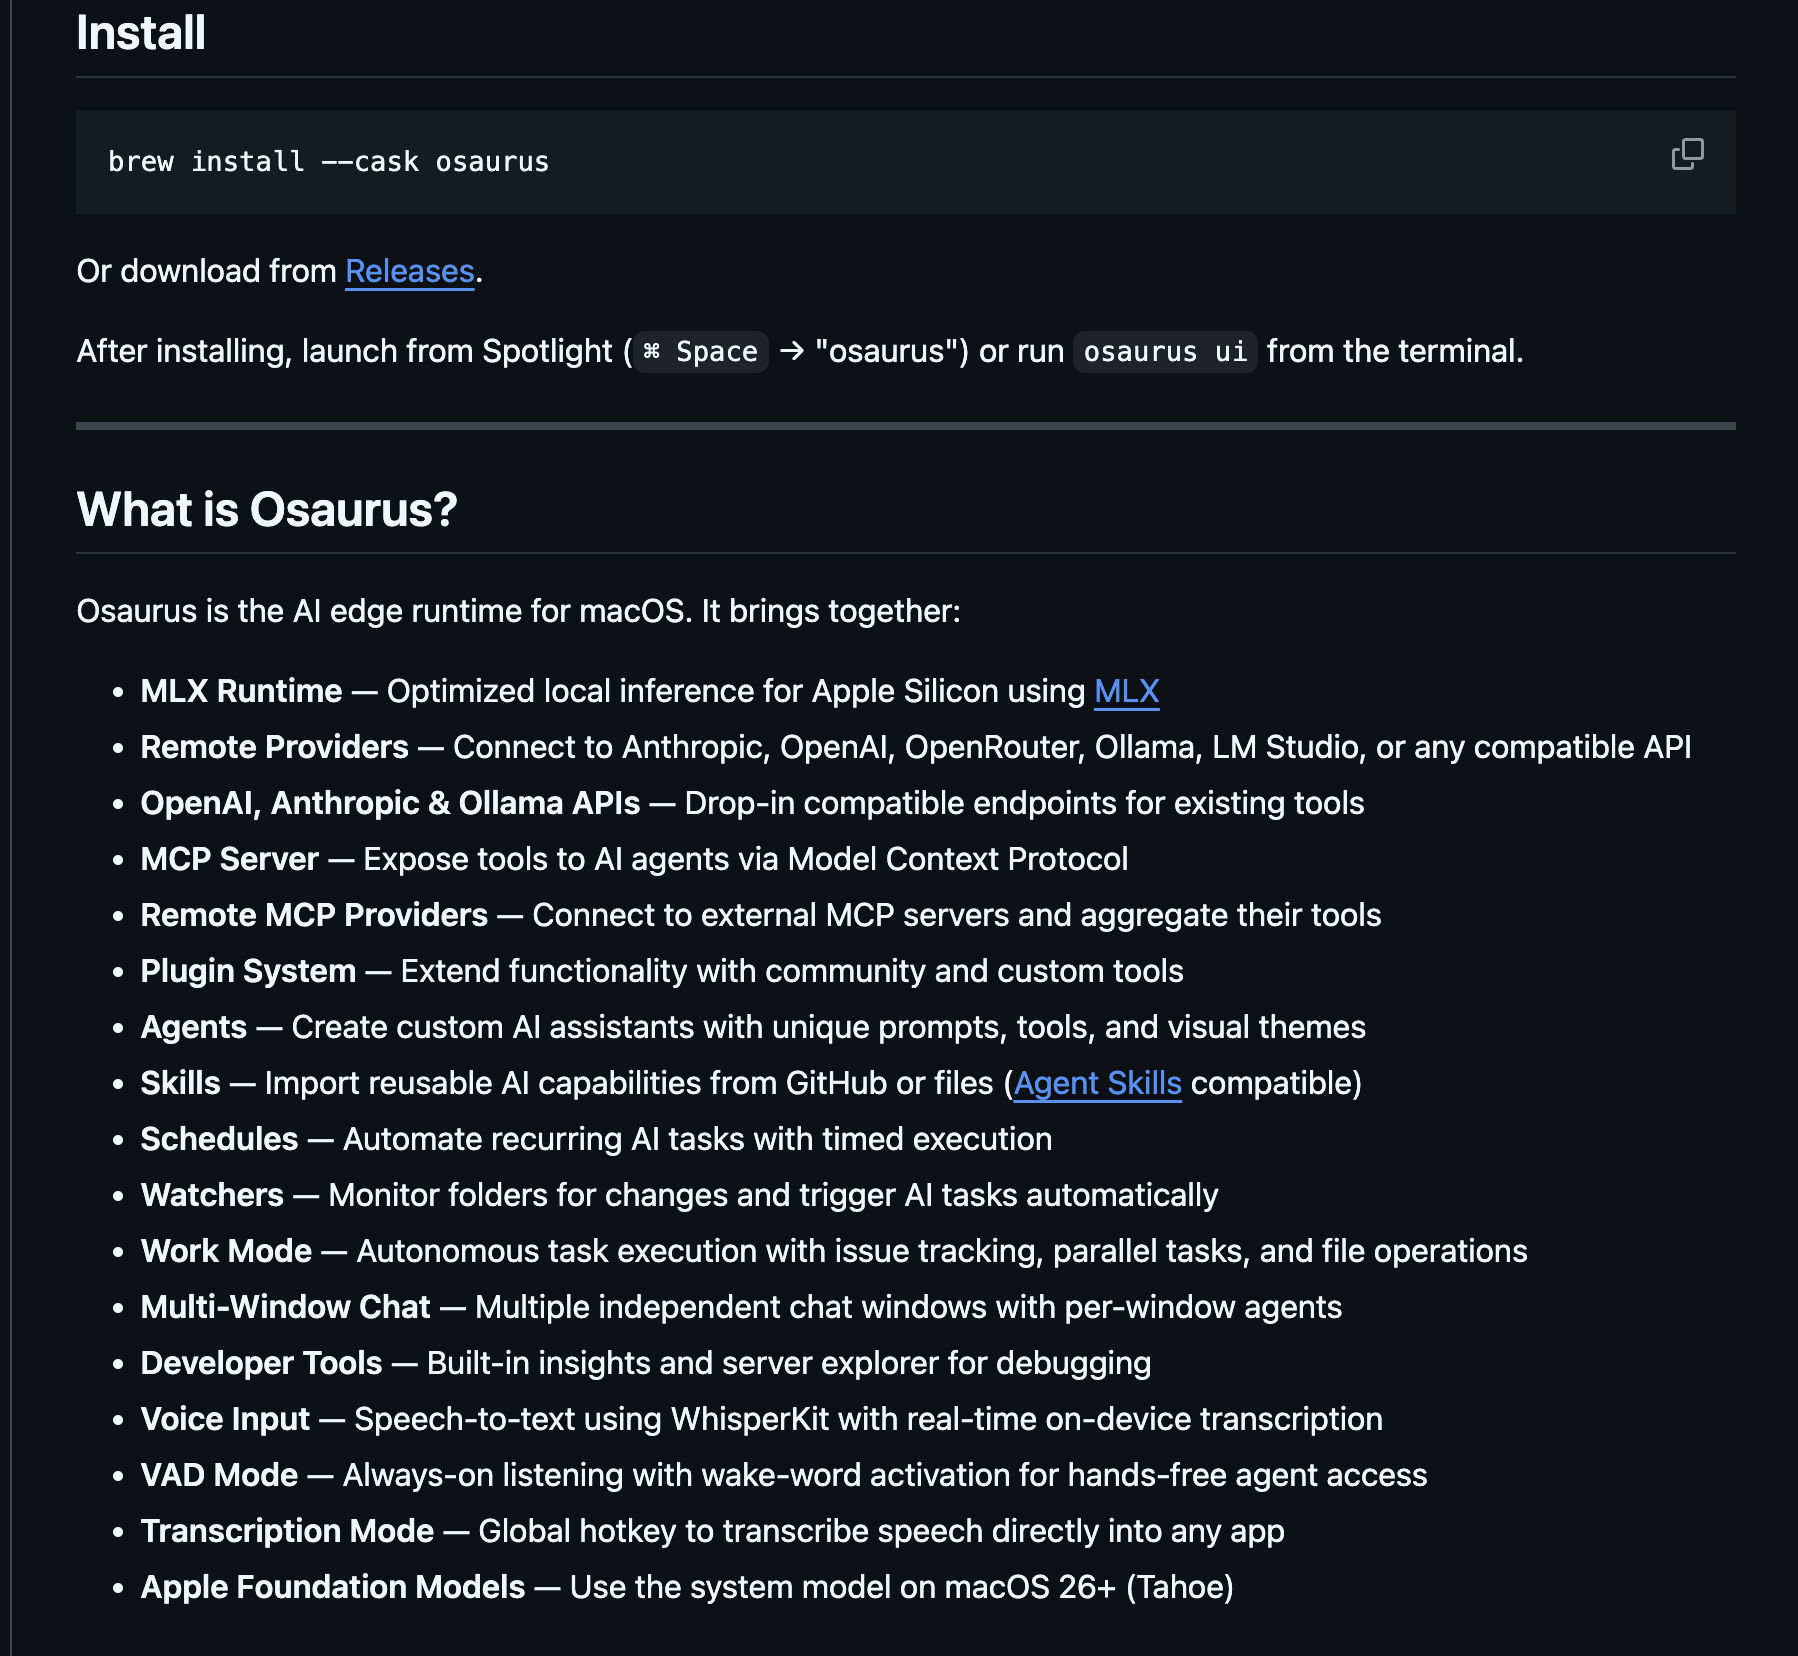Click the Agents bold list item
The image size is (1798, 1656).
[193, 1027]
